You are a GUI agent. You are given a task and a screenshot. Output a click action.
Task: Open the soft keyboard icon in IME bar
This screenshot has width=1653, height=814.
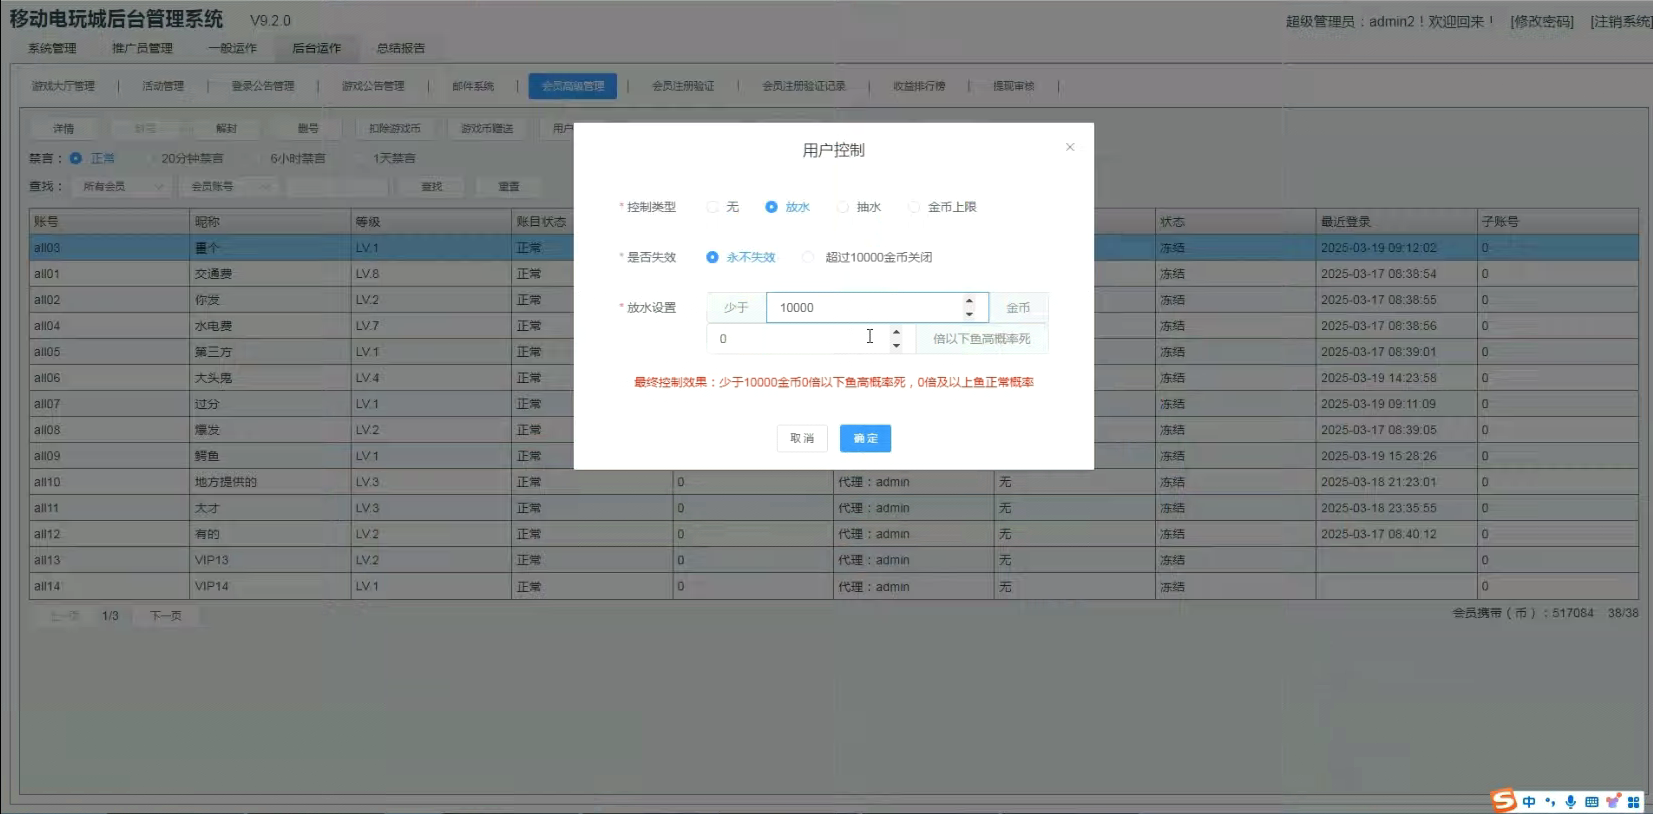[1592, 802]
